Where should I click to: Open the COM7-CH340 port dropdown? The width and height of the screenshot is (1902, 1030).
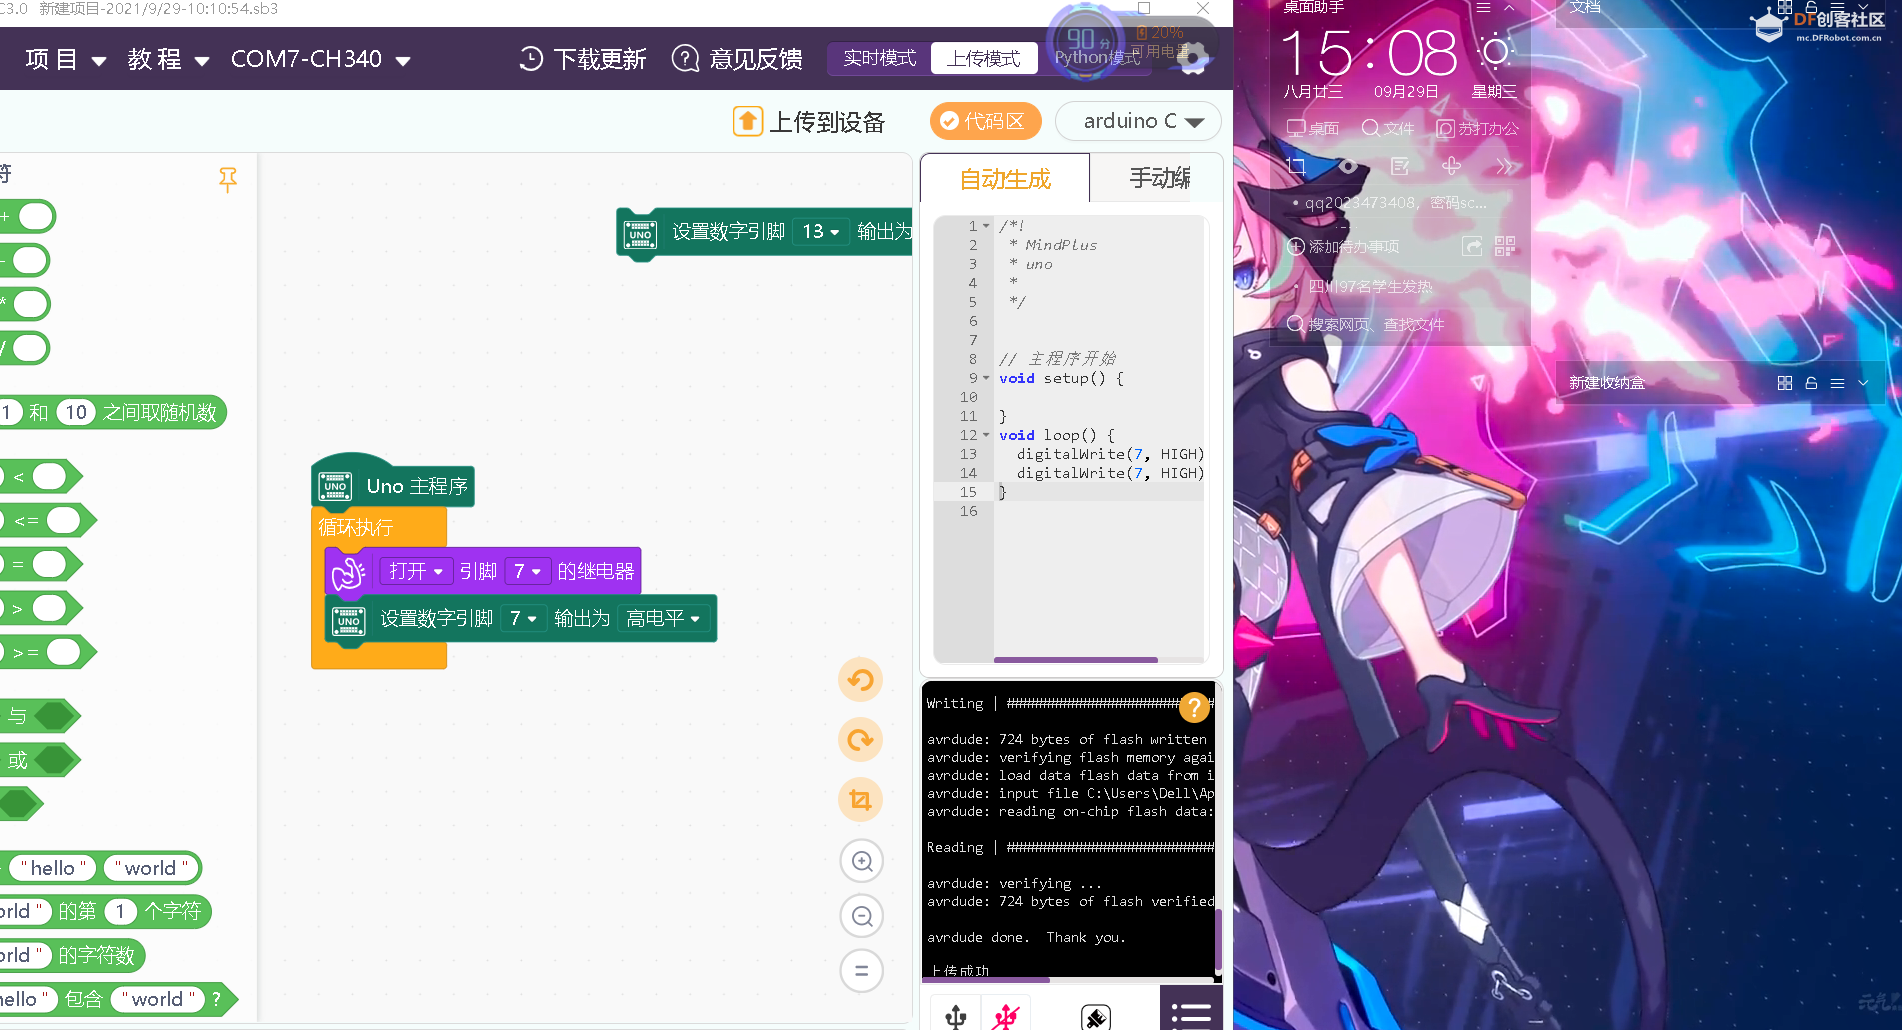click(320, 60)
